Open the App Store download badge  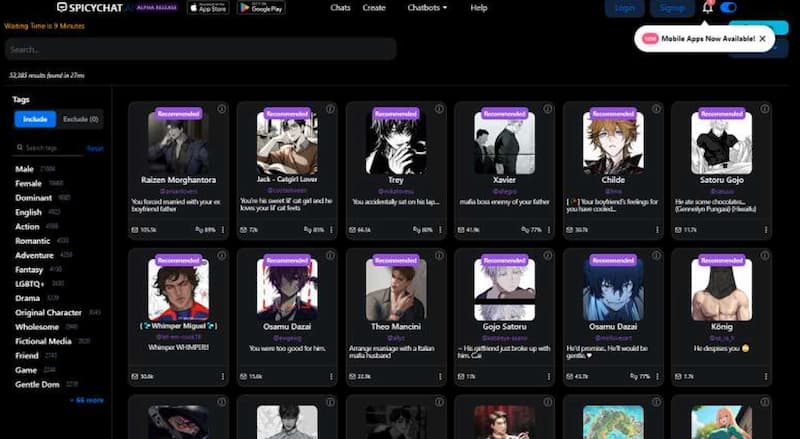(x=208, y=8)
